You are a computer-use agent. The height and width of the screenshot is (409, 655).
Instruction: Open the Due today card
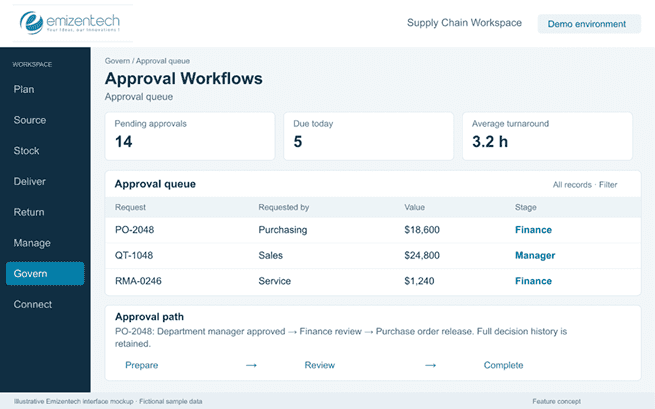[x=368, y=136]
